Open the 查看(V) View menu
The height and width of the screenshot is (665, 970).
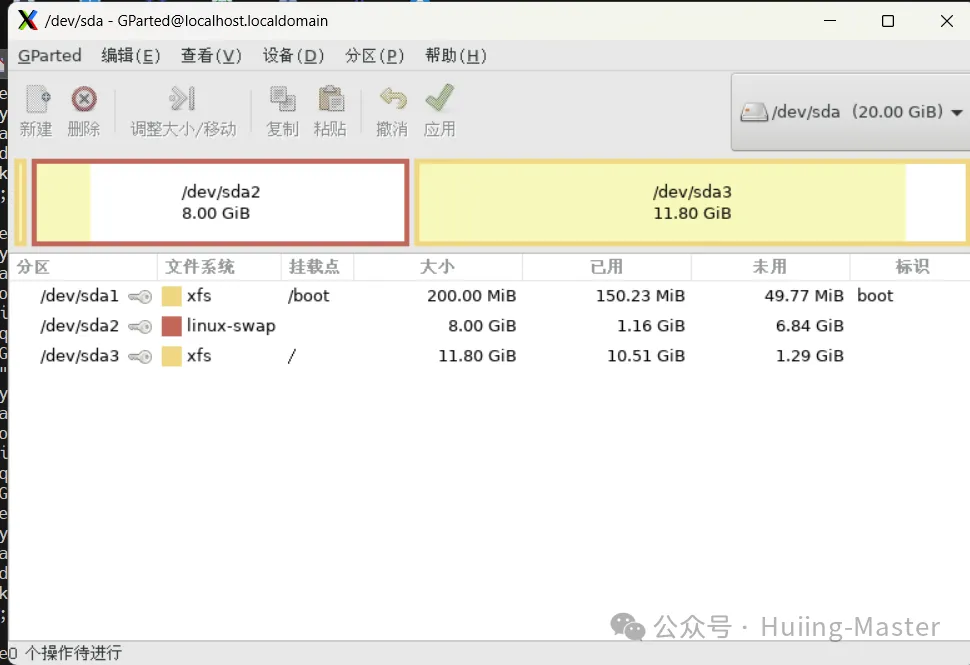coord(211,56)
